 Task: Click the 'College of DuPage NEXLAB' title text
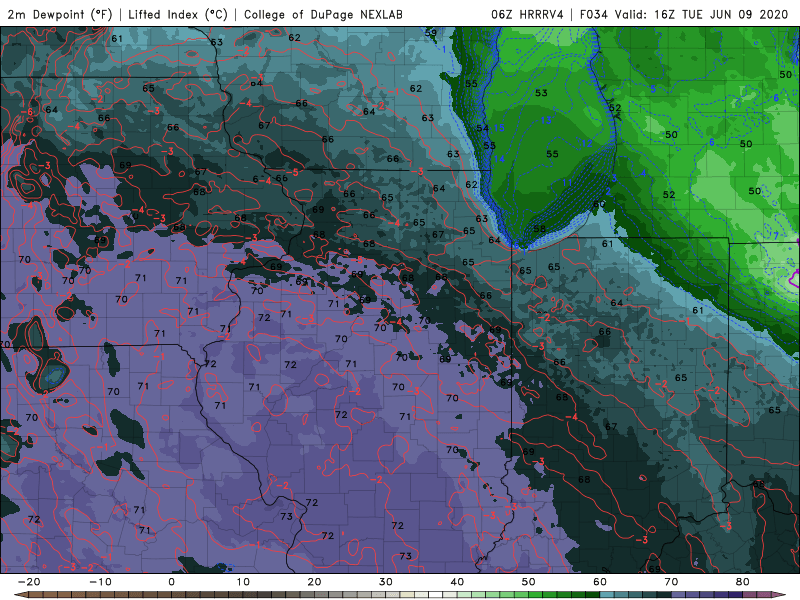coord(323,14)
